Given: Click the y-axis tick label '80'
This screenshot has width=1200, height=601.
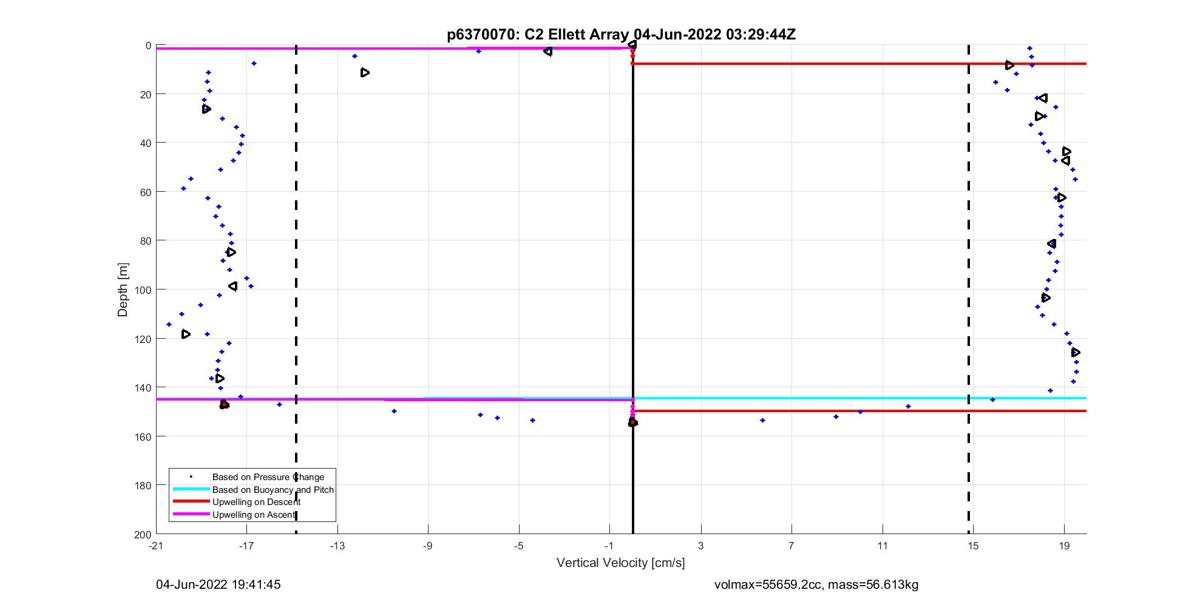Looking at the screenshot, I should coord(144,241).
